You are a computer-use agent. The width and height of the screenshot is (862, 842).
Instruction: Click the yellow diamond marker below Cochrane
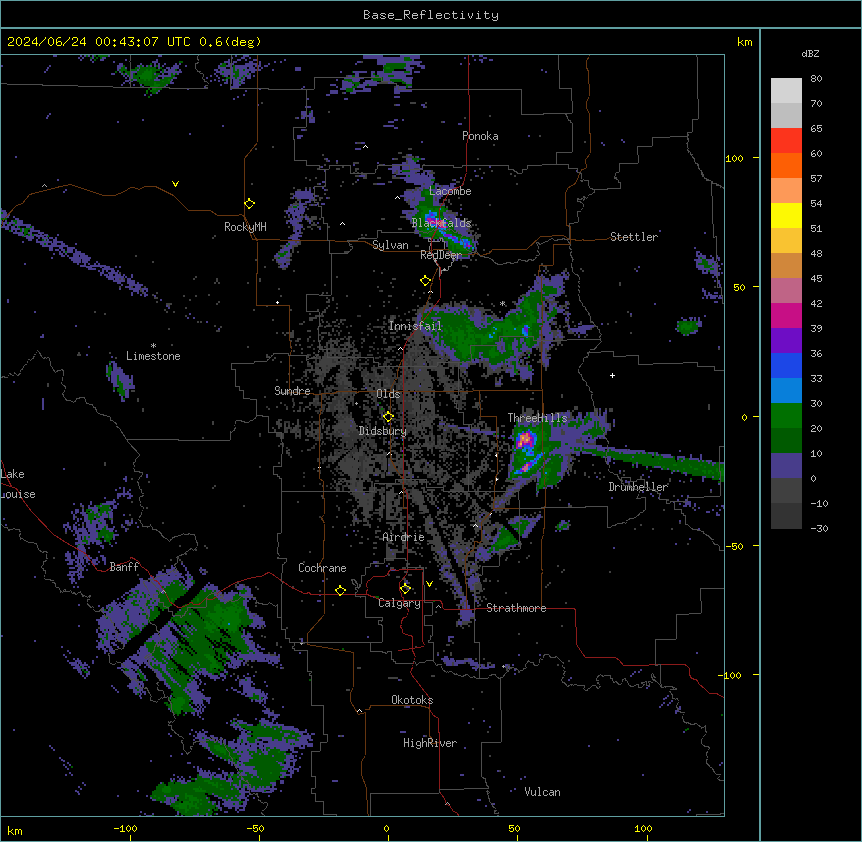click(x=340, y=590)
